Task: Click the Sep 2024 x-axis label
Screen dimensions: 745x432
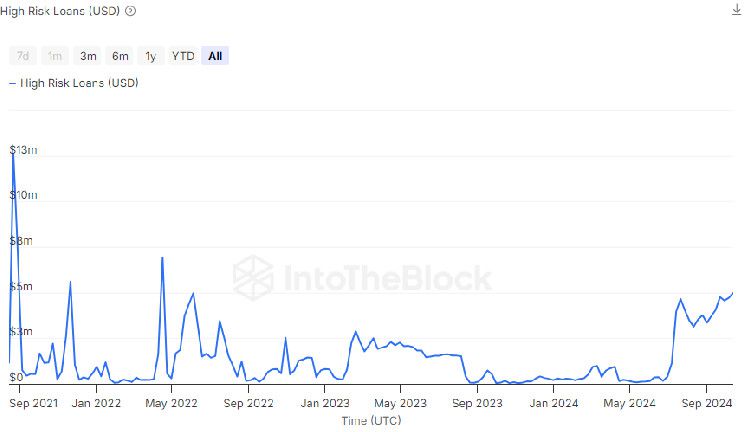Action: [x=707, y=404]
